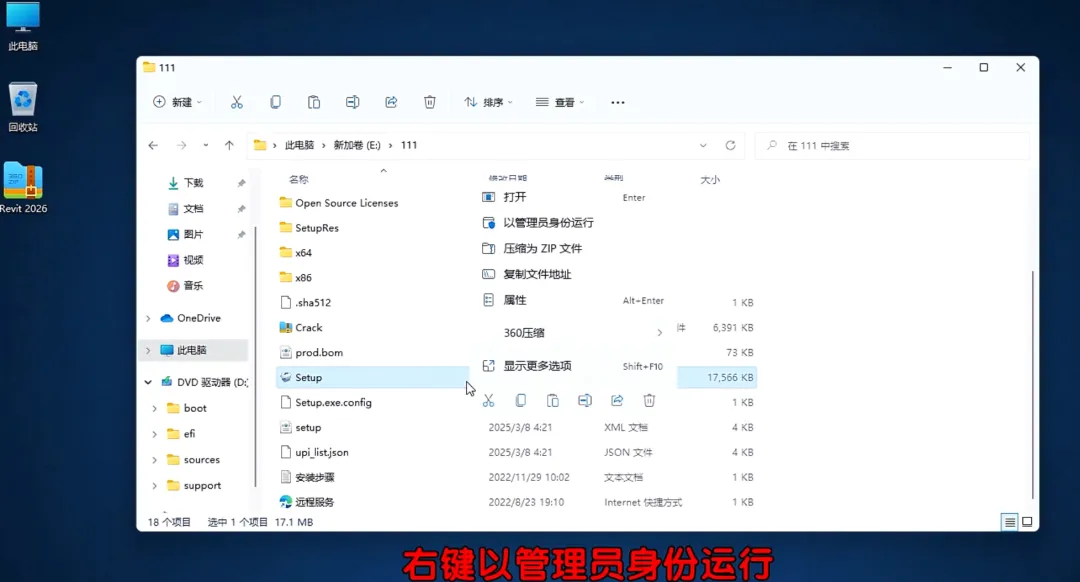Viewport: 1080px width, 582px height.
Task: Select 下载 in the quick access sidebar
Action: [194, 183]
